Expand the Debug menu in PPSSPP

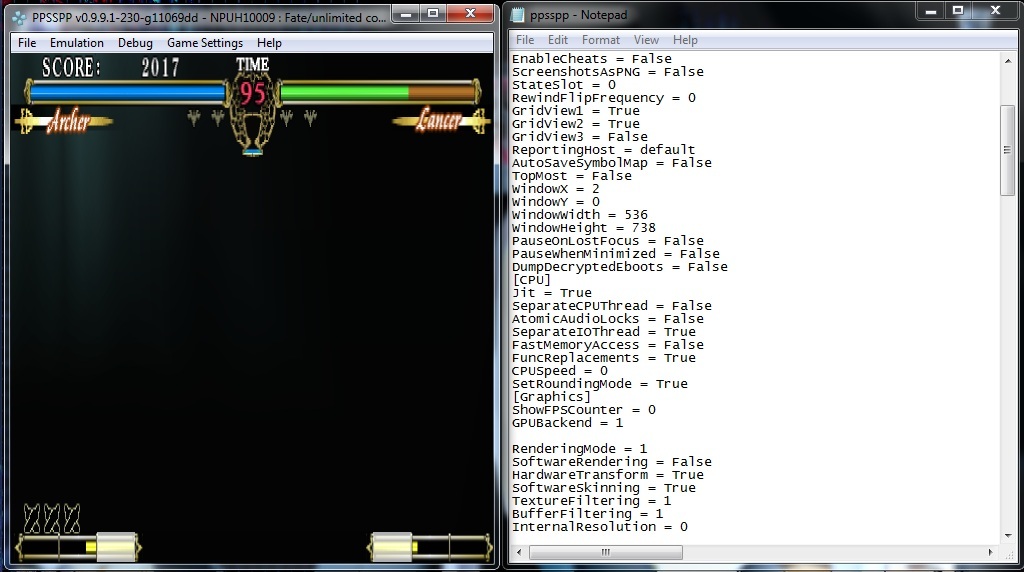pyautogui.click(x=135, y=43)
